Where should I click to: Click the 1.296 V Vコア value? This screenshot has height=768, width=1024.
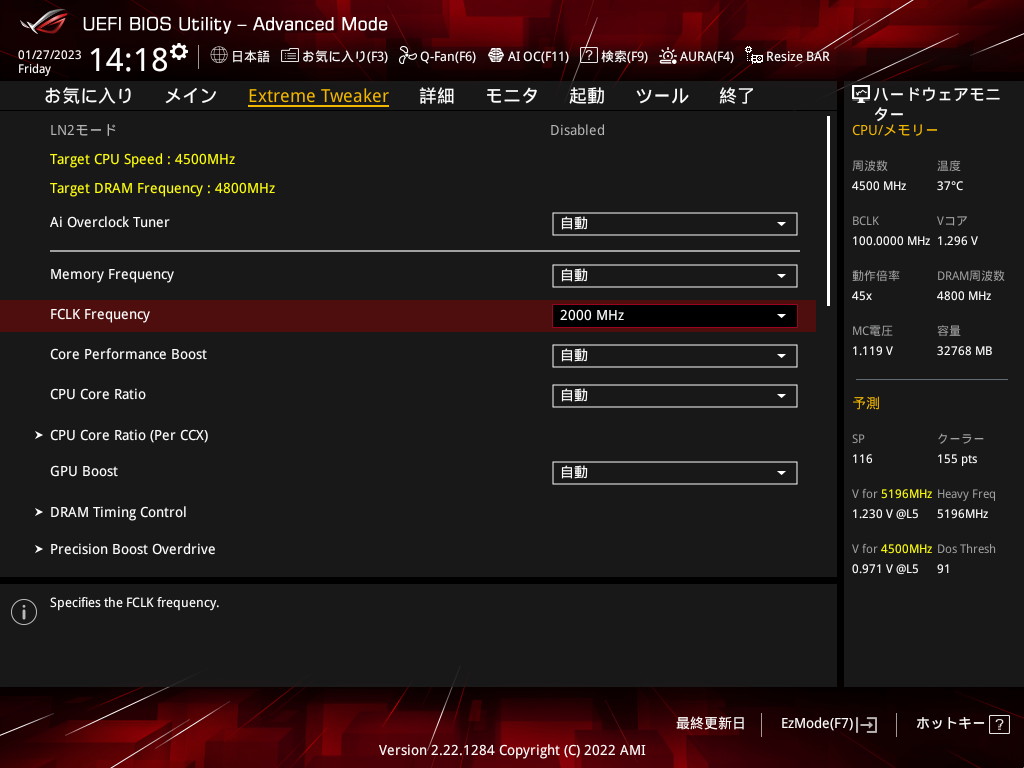click(957, 241)
